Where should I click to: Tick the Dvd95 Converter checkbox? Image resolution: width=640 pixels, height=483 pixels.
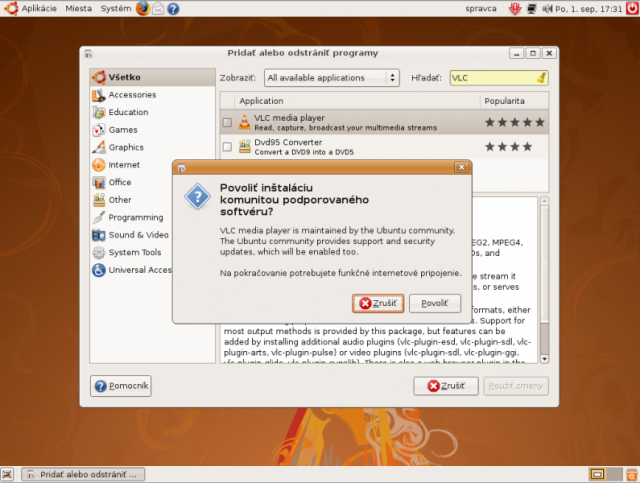point(227,147)
